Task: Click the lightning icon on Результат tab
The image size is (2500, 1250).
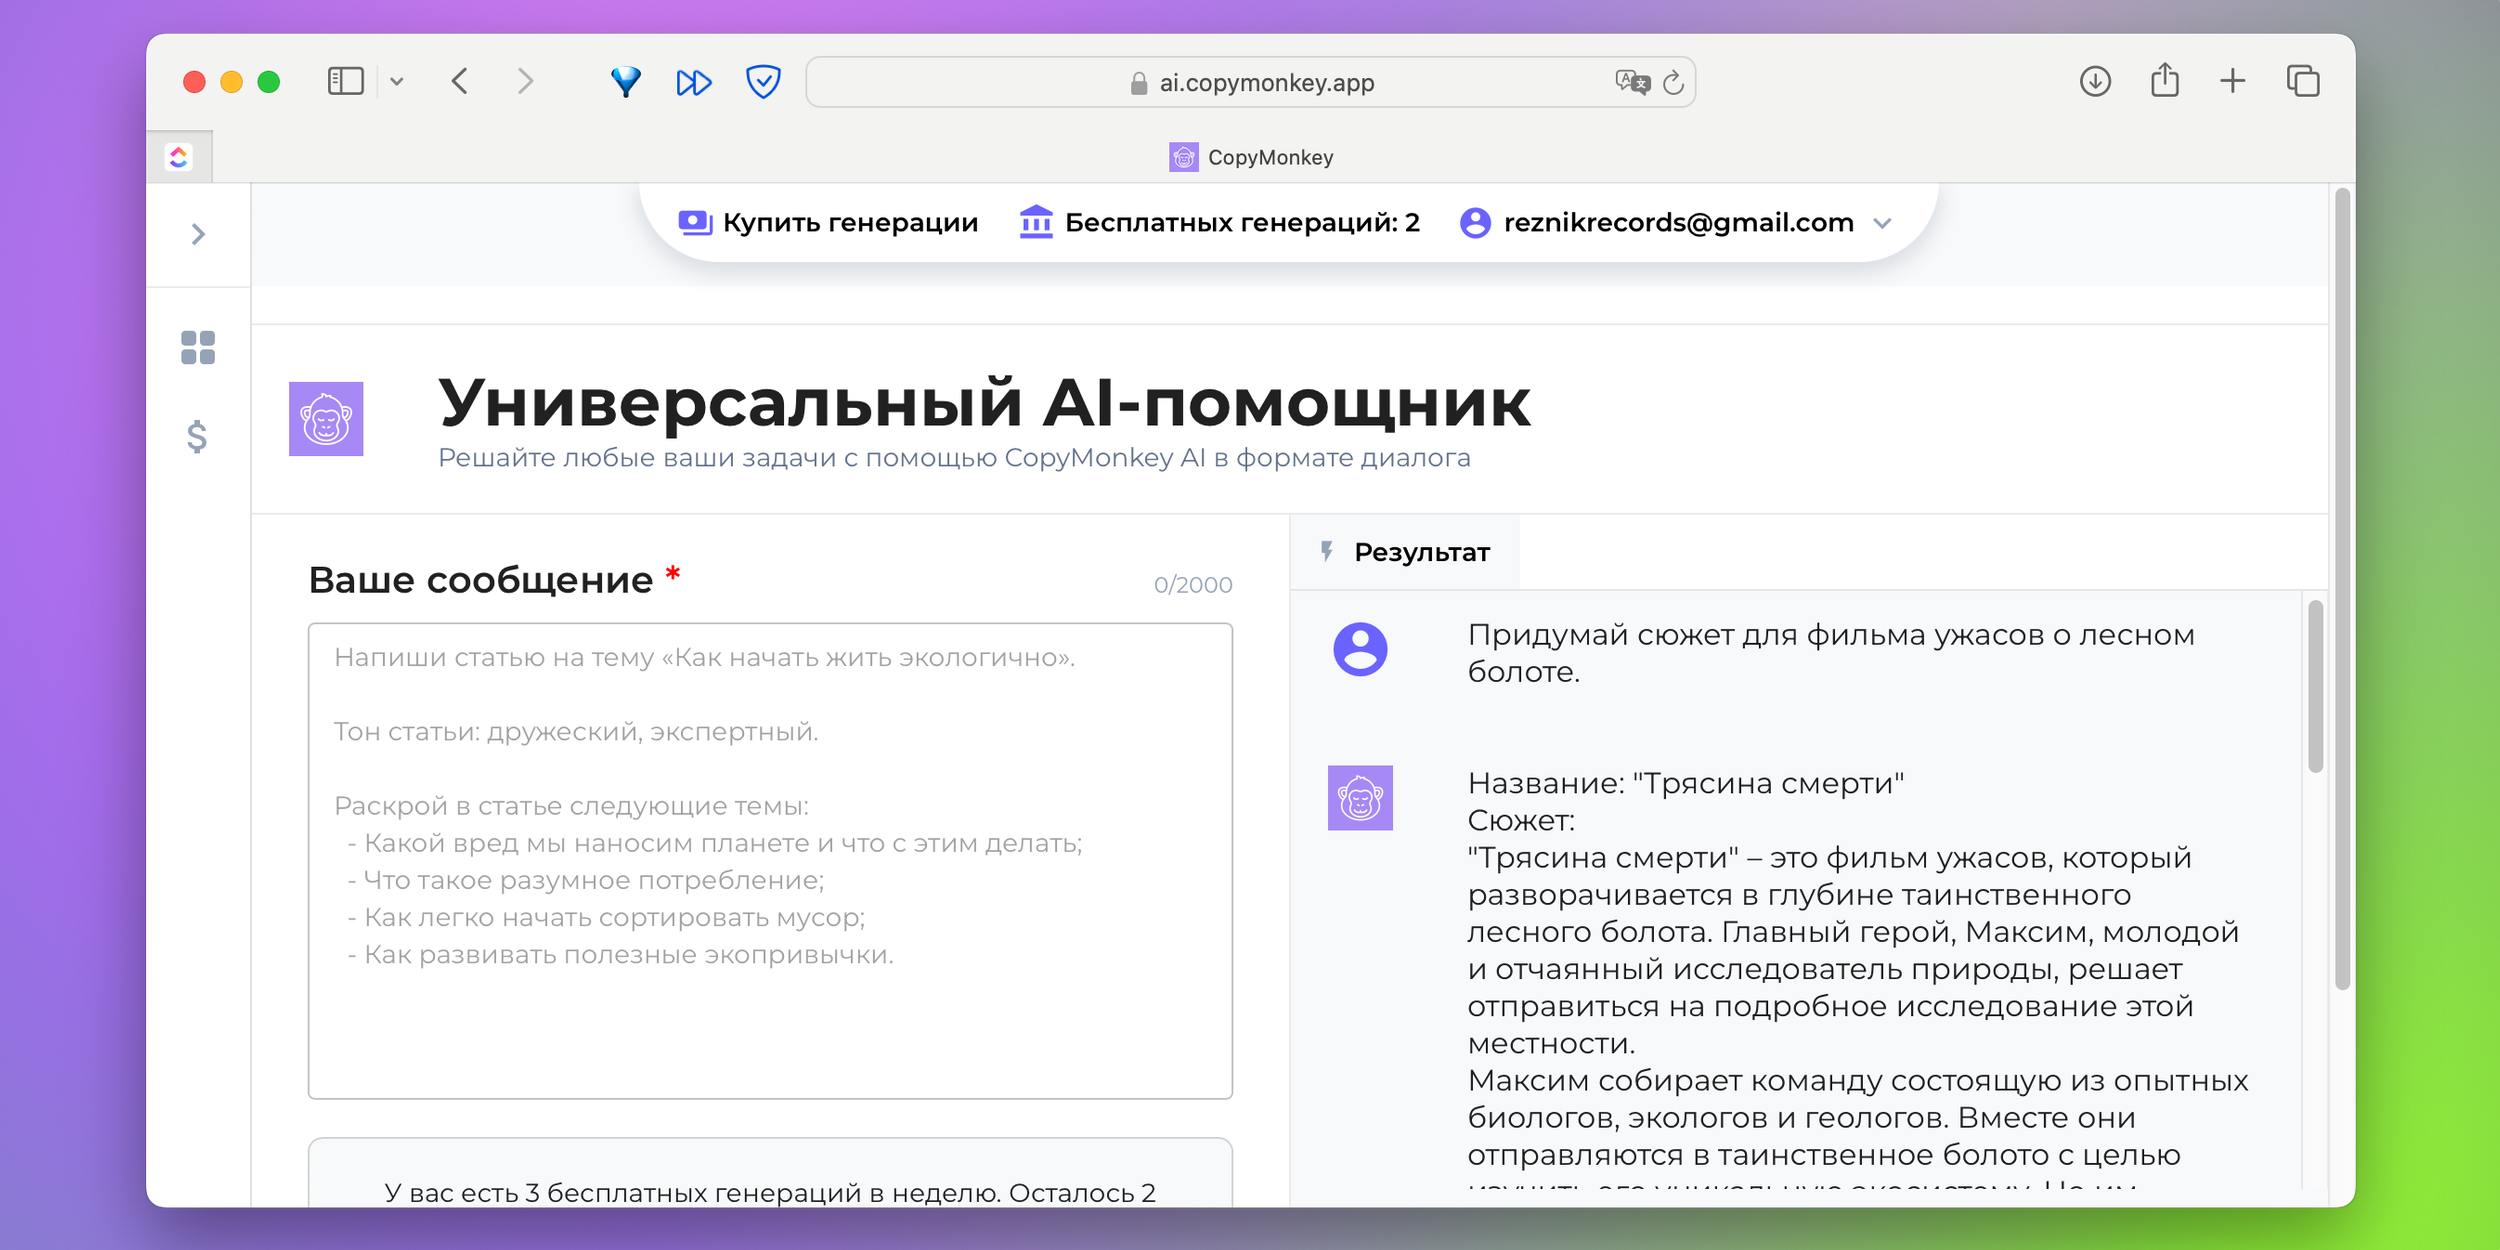Action: click(x=1327, y=551)
